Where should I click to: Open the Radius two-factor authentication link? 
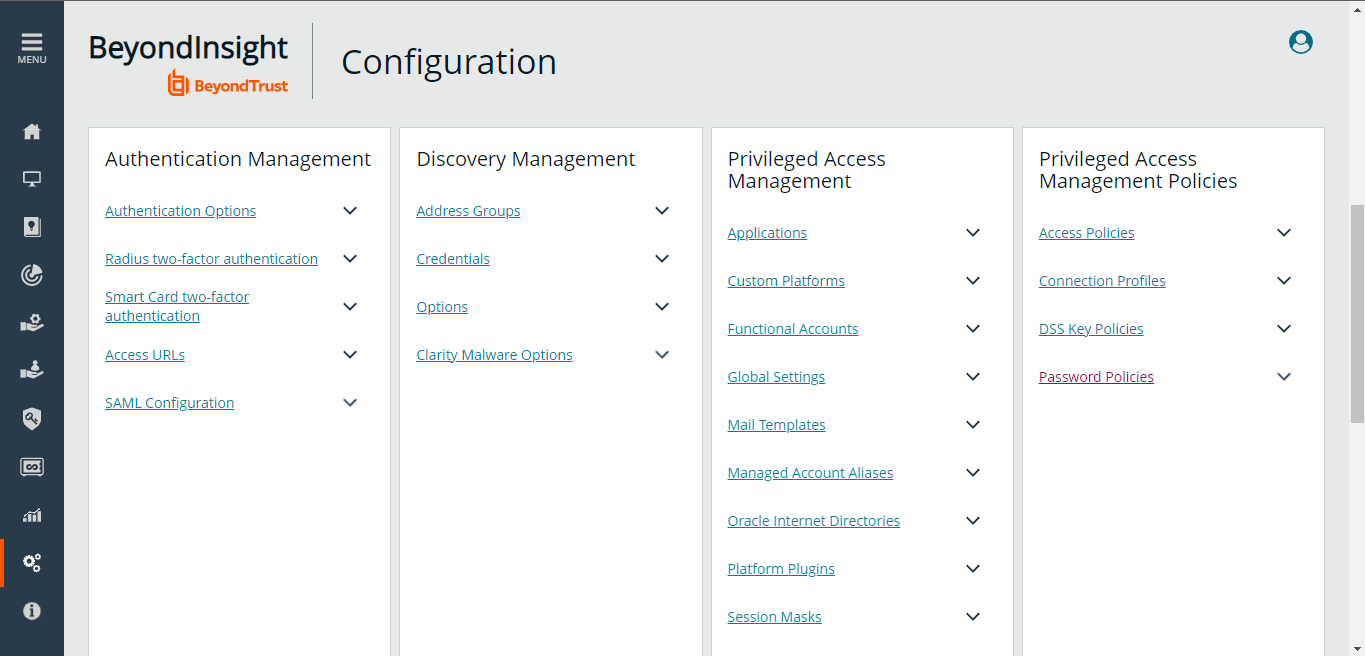pyautogui.click(x=211, y=259)
